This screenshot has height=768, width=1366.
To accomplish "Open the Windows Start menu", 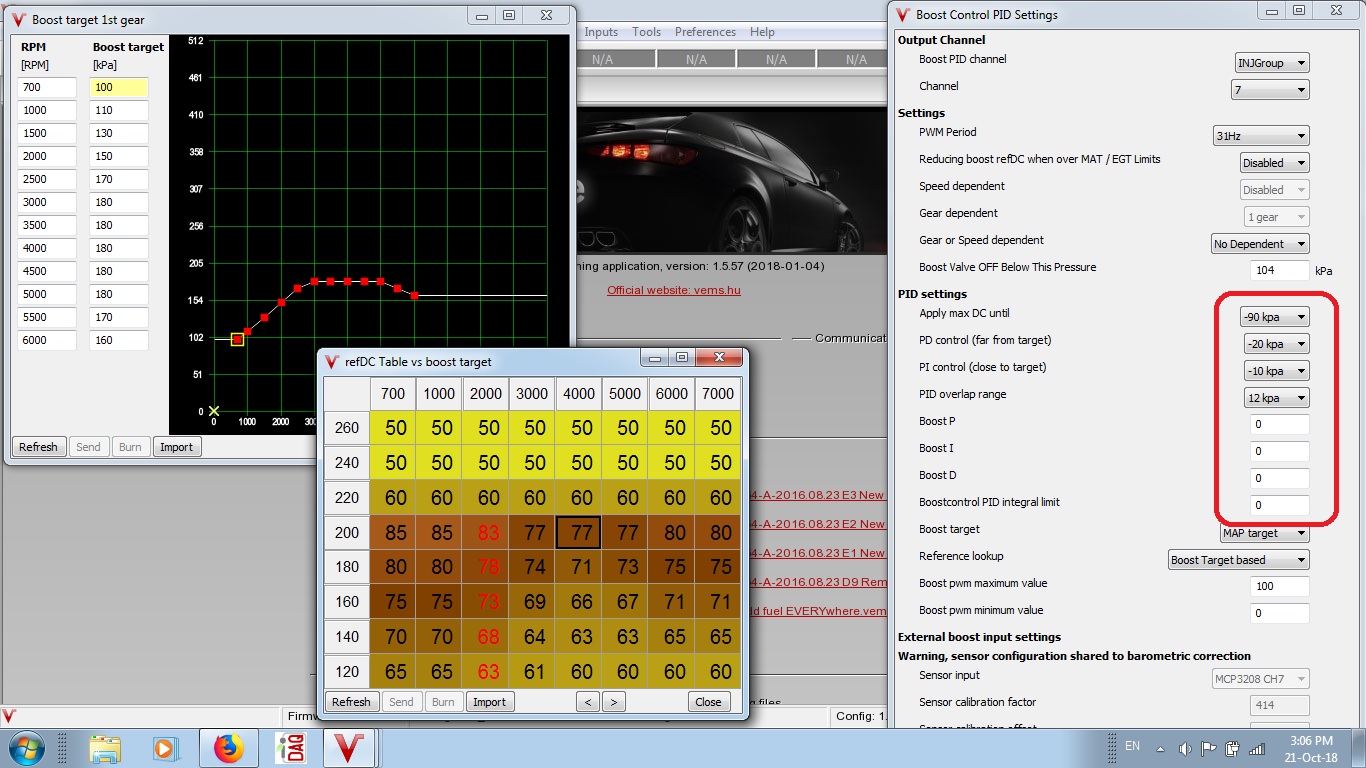I will (24, 748).
